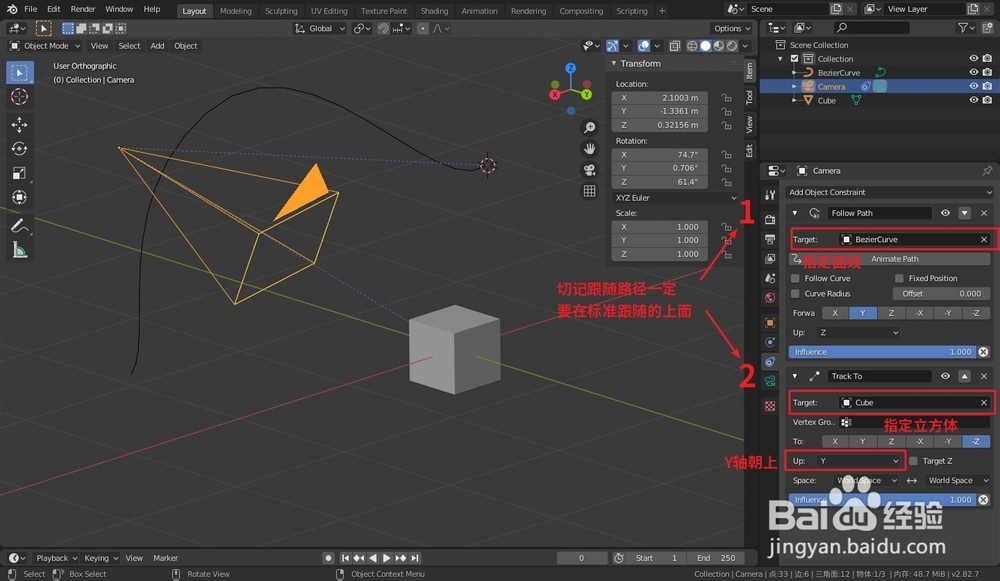Hide Cube in viewport via eye icon
1000x581 pixels.
pos(973,100)
